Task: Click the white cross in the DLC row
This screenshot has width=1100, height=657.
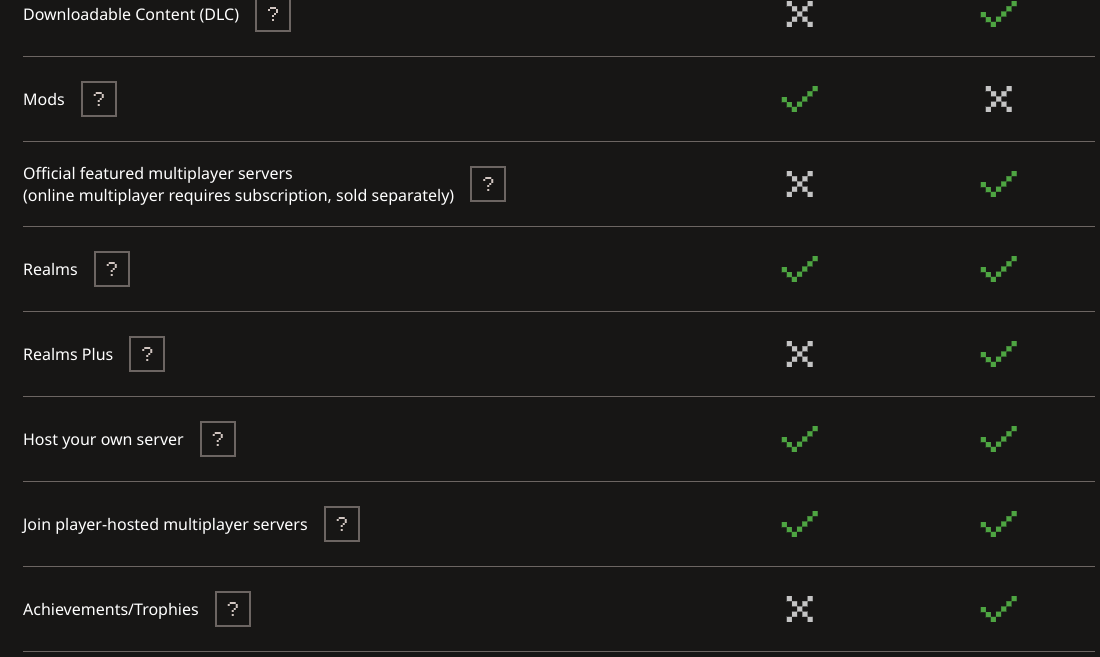Action: (x=799, y=14)
